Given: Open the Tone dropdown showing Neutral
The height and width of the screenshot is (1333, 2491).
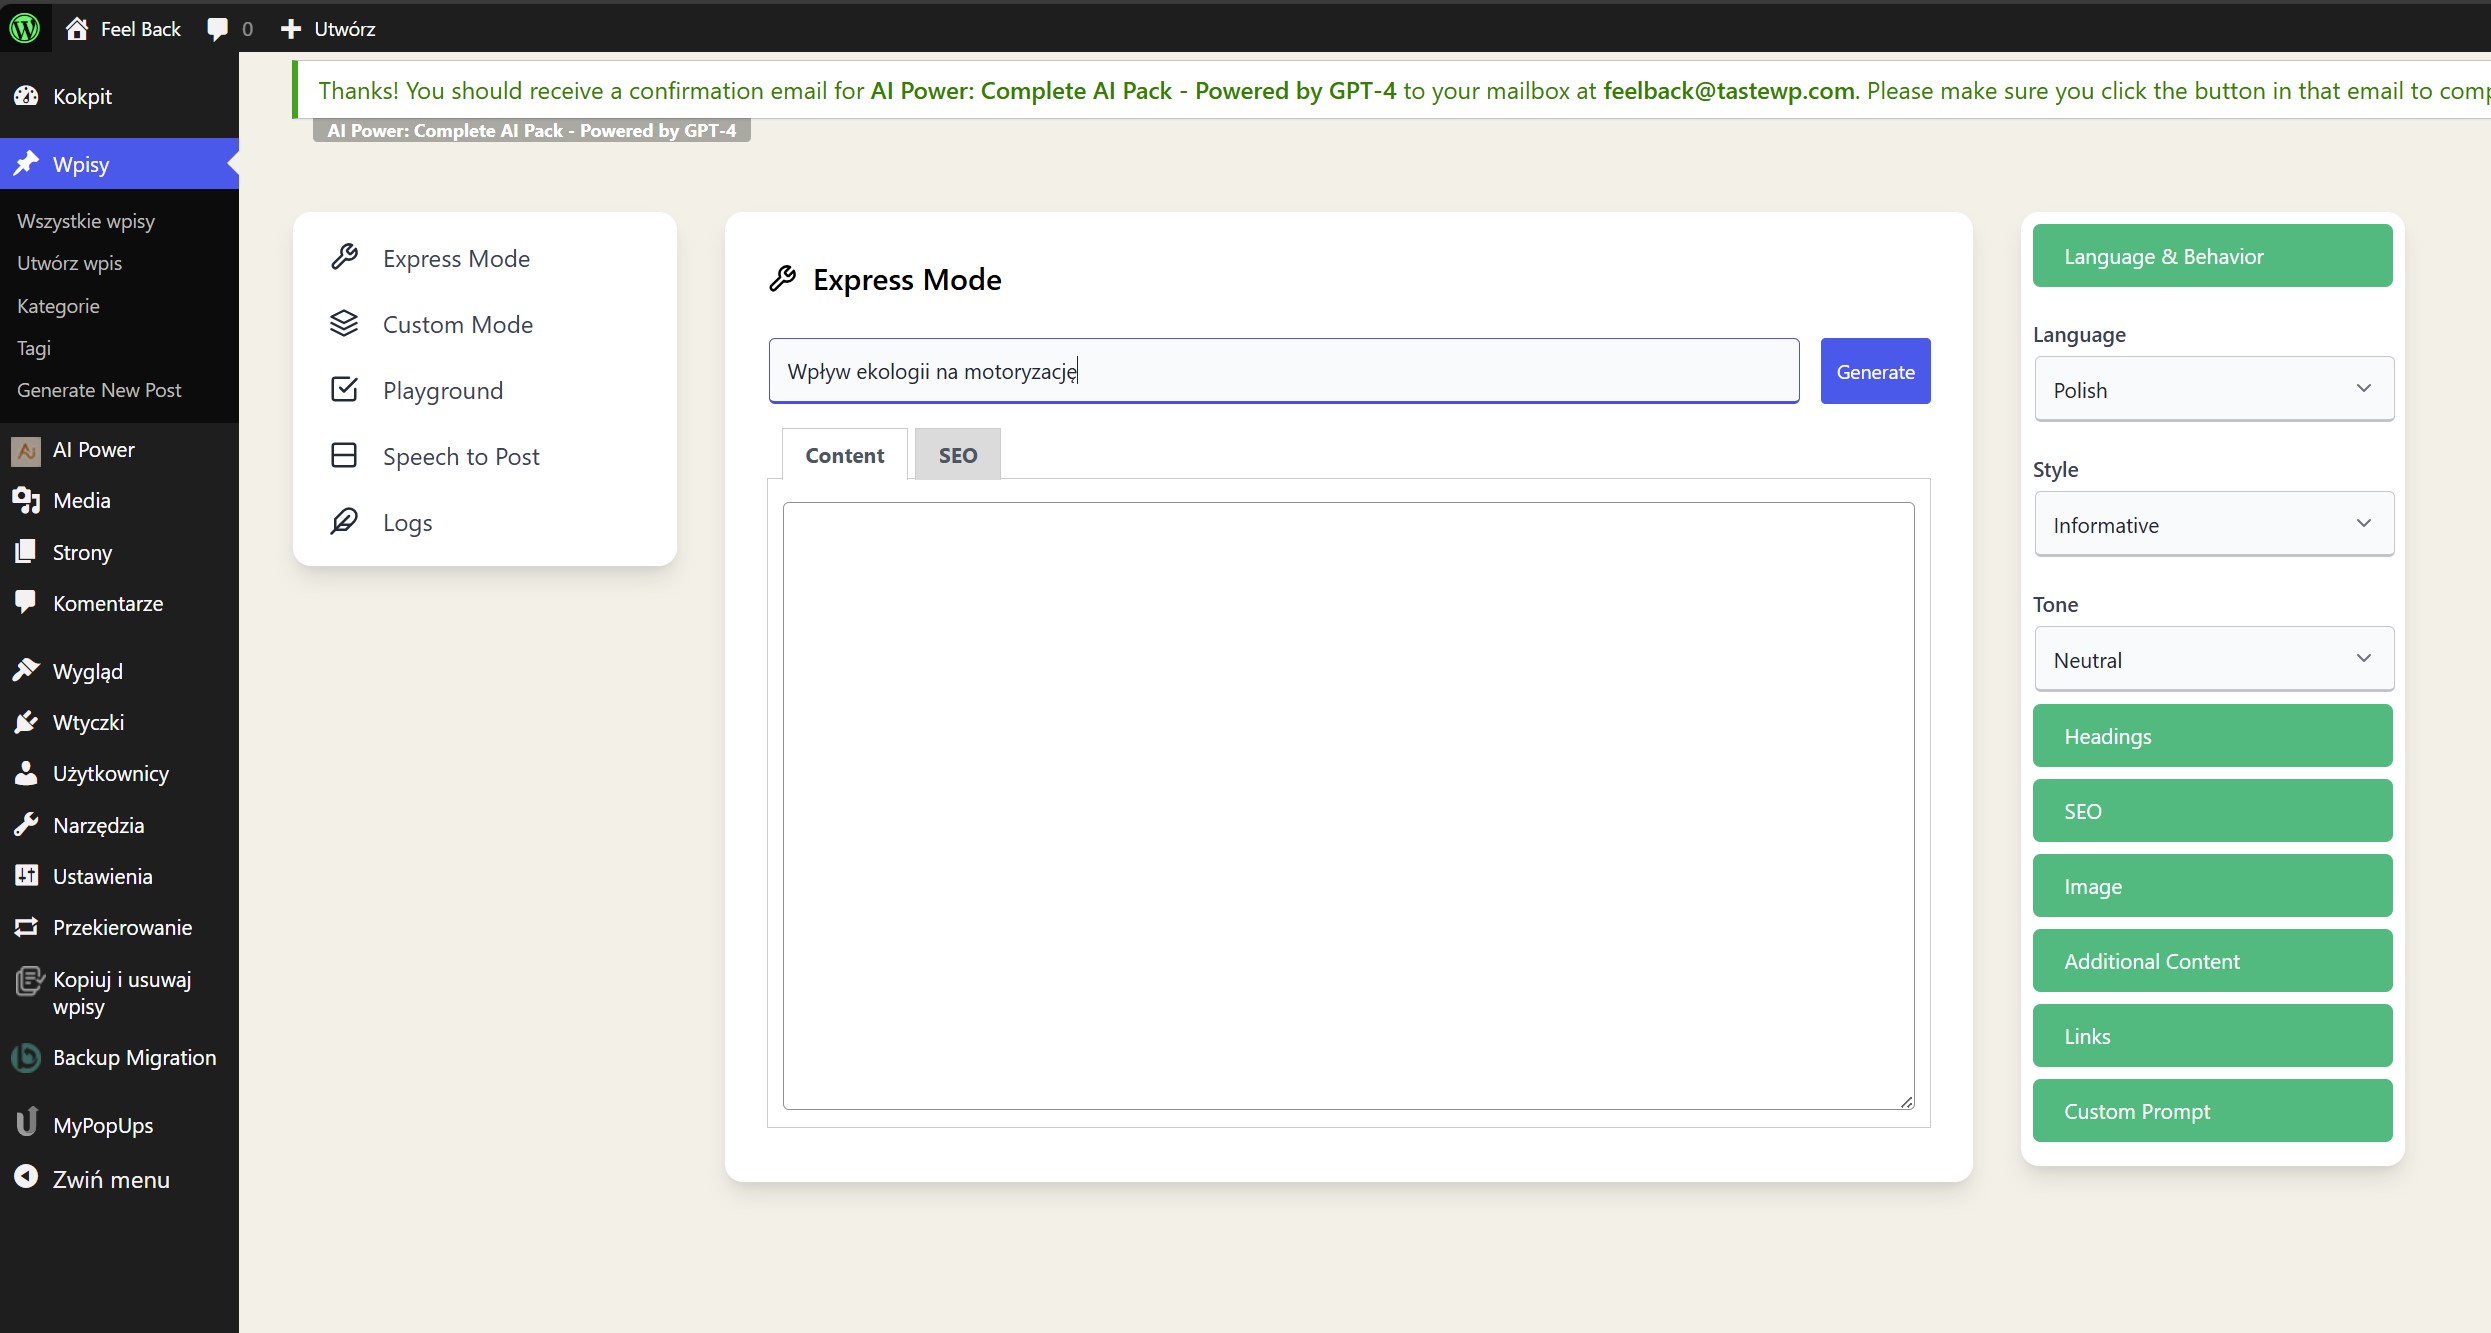Looking at the screenshot, I should pyautogui.click(x=2213, y=660).
